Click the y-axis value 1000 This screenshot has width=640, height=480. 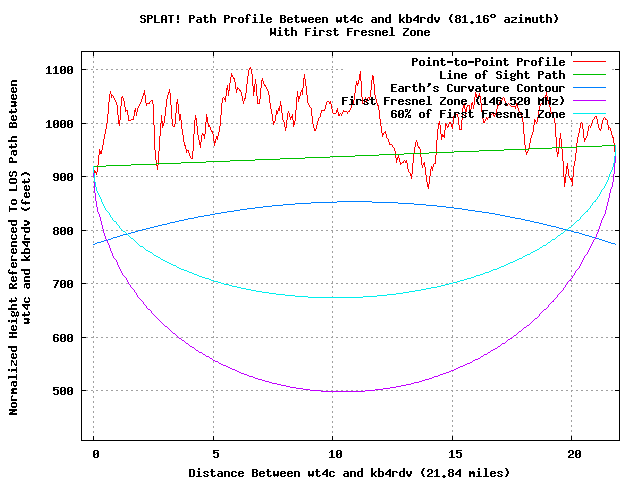59,124
